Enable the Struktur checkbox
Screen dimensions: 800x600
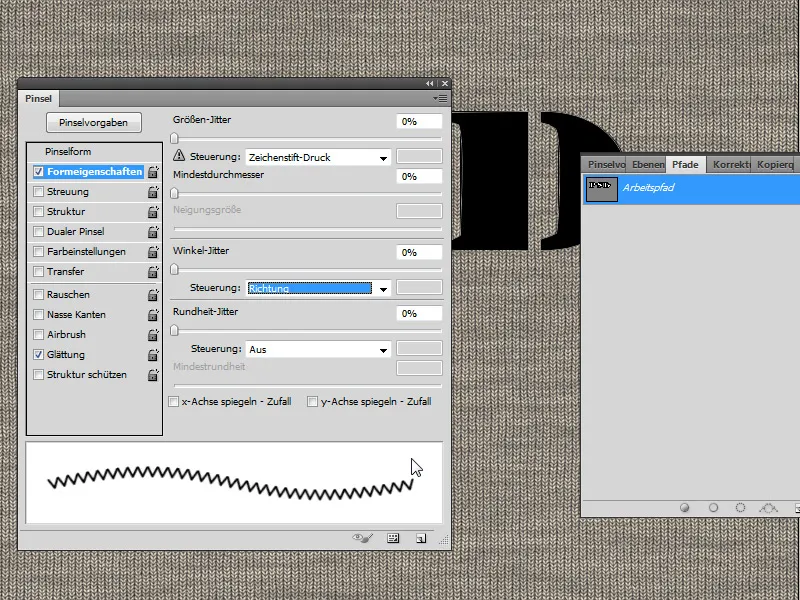tap(38, 211)
